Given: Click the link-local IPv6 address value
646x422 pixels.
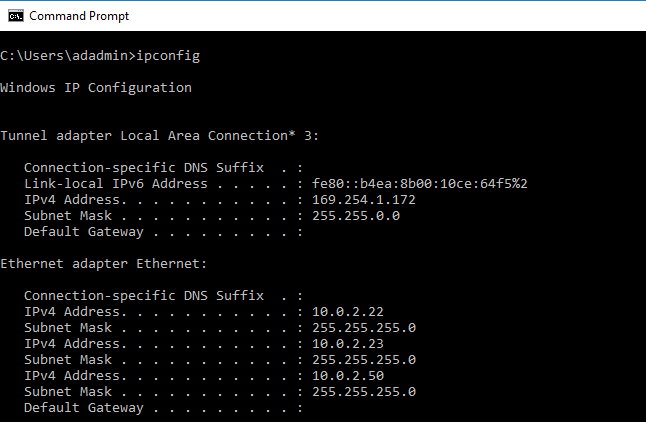Looking at the screenshot, I should (419, 183).
